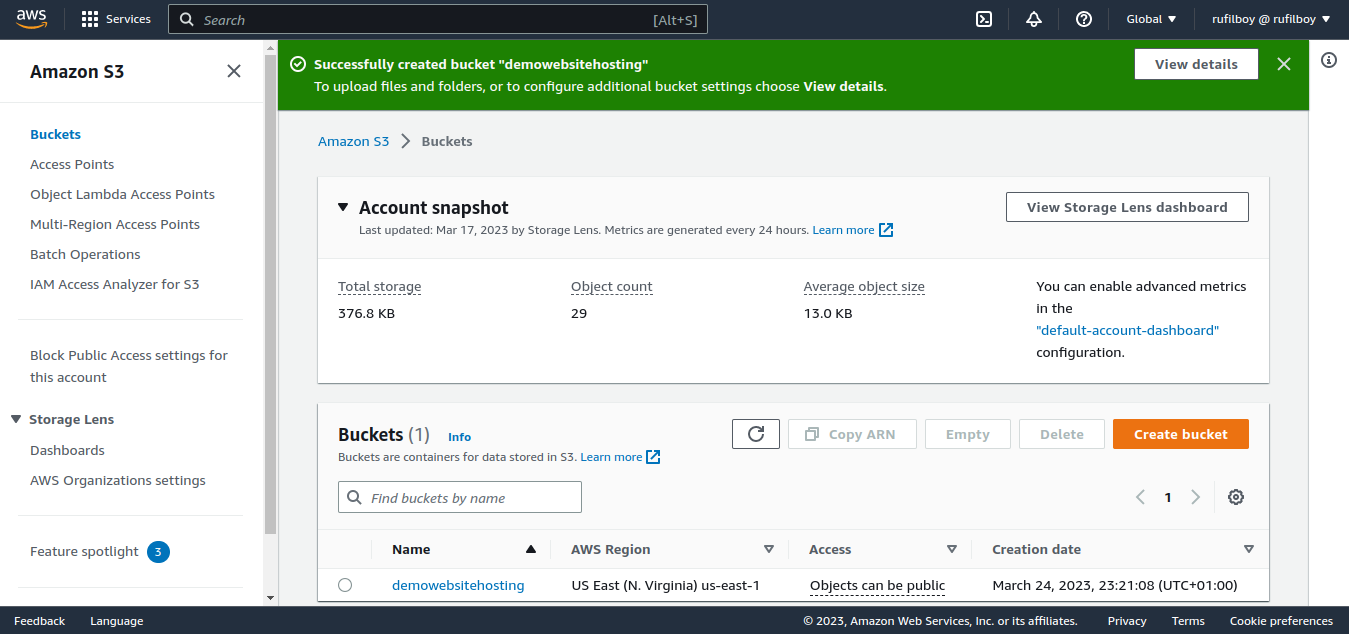The width and height of the screenshot is (1349, 634).
Task: Open Privacy footer link
Action: coord(1127,621)
